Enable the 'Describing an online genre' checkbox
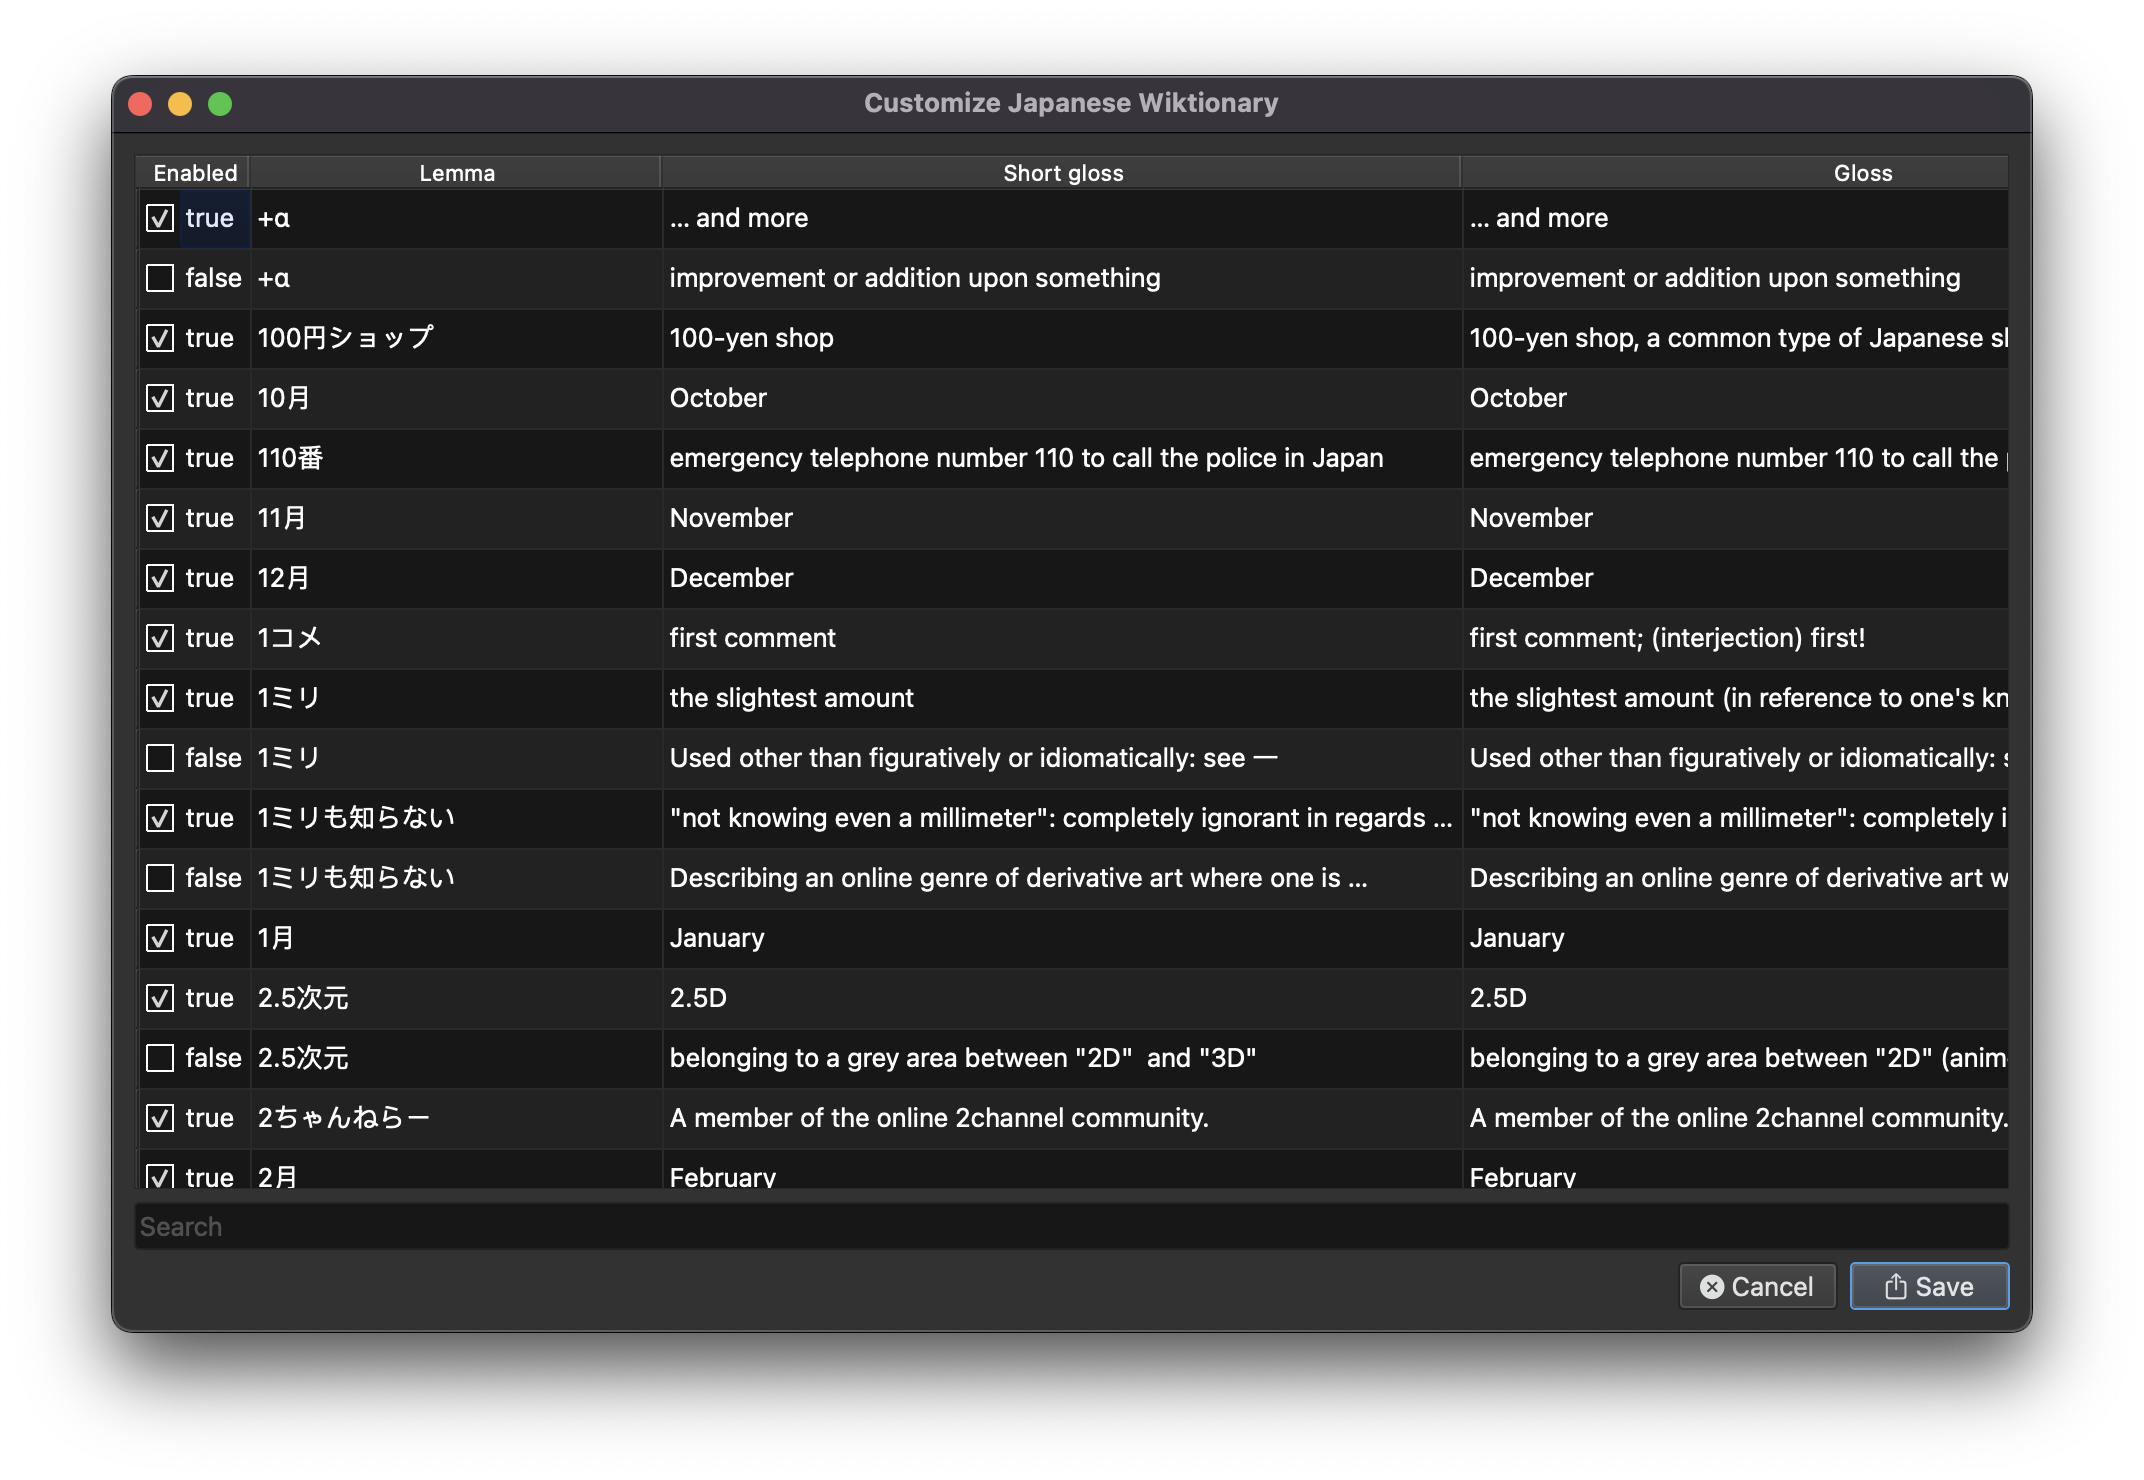The image size is (2144, 1480). [160, 878]
